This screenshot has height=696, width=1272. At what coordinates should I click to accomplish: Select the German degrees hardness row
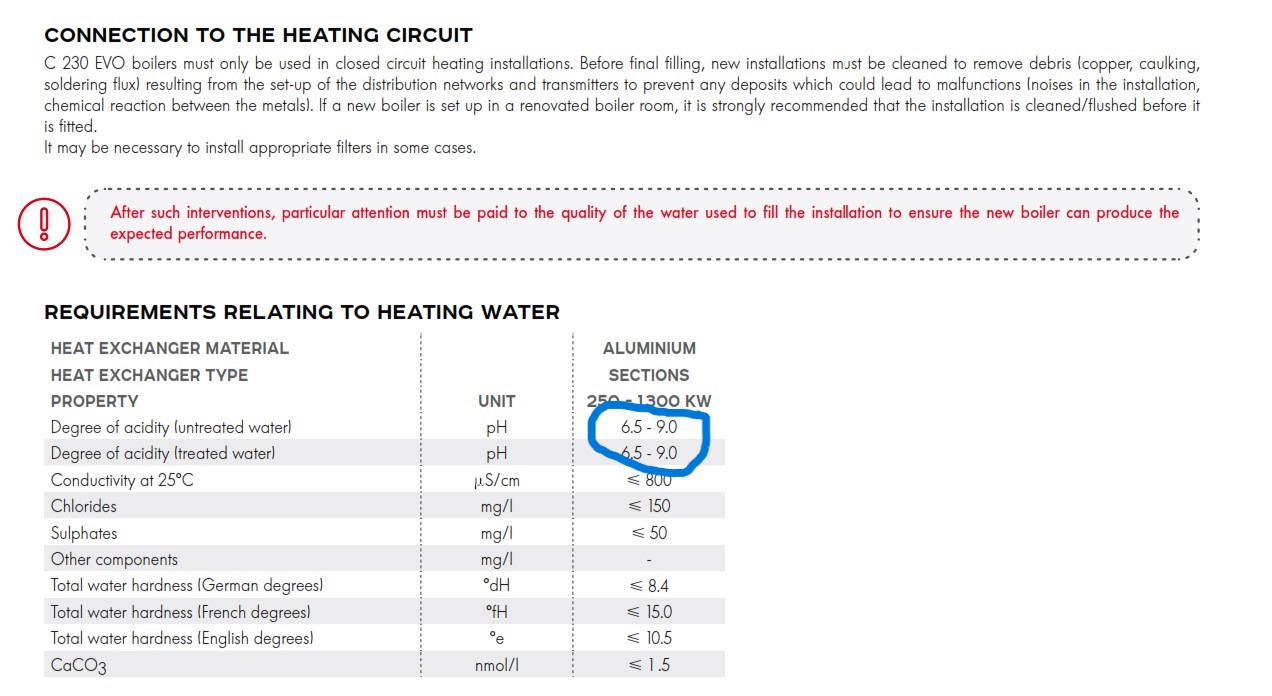384,585
